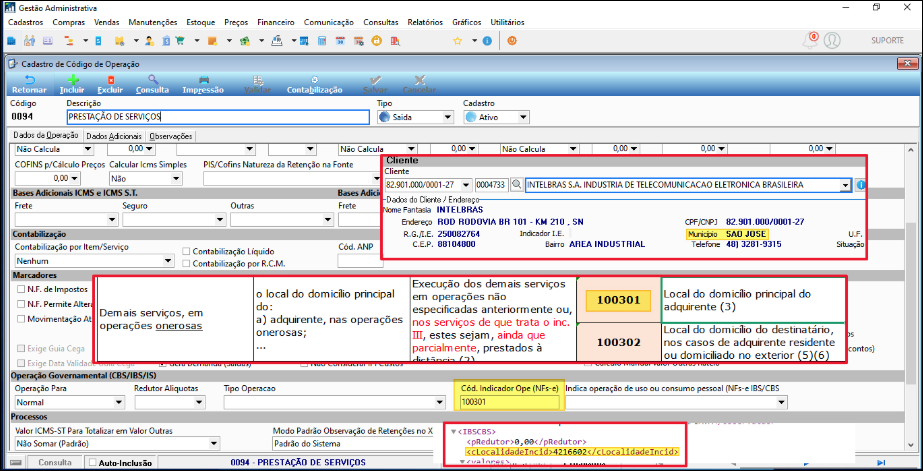This screenshot has height=471, width=923.
Task: Click the shopping cart icon in main toolbar
Action: pyautogui.click(x=180, y=41)
